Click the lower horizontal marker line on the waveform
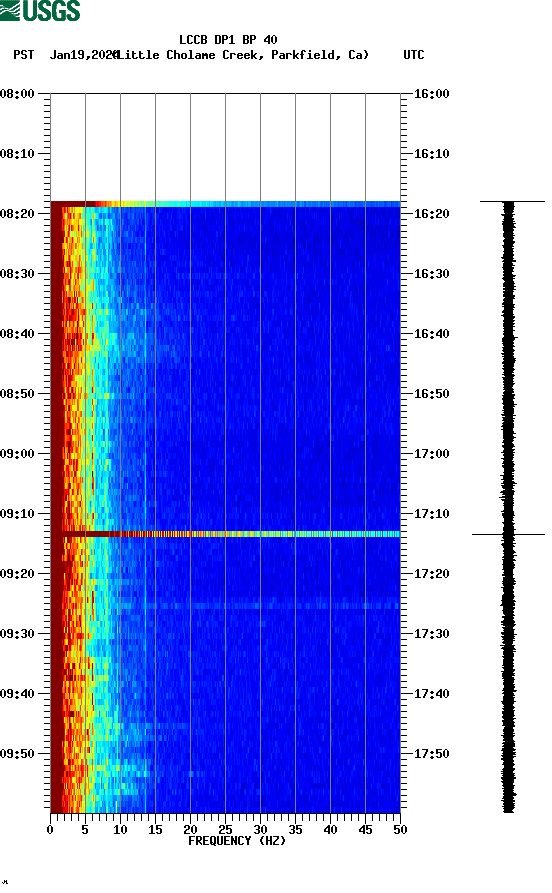The width and height of the screenshot is (552, 893). tap(508, 534)
